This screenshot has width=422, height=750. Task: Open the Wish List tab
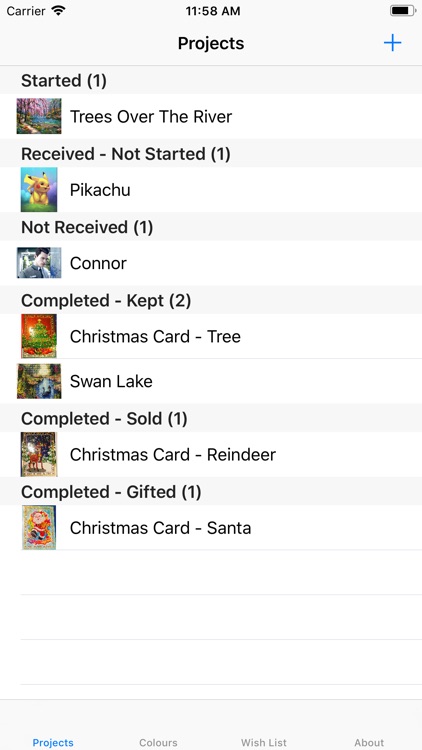pos(264,742)
